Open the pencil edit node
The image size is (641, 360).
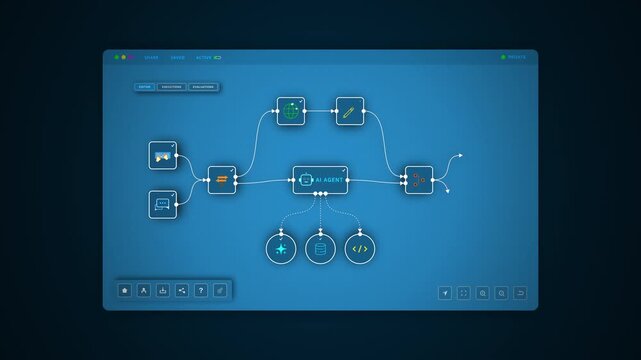pos(350,111)
